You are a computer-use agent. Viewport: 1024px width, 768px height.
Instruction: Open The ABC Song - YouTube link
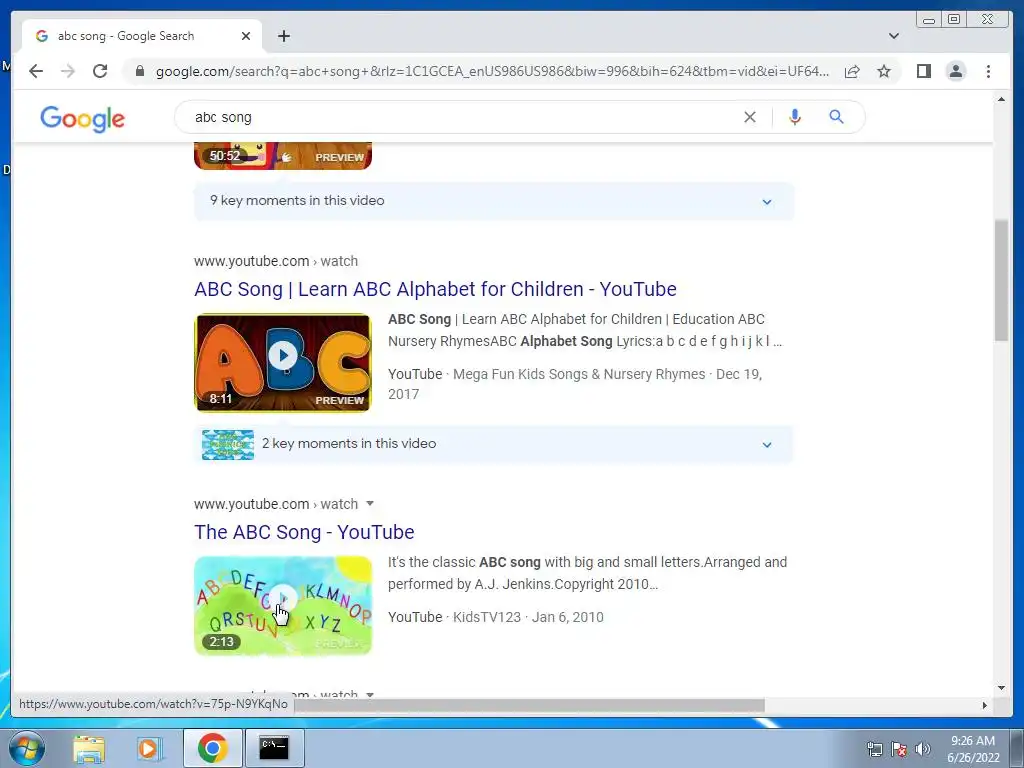(304, 532)
